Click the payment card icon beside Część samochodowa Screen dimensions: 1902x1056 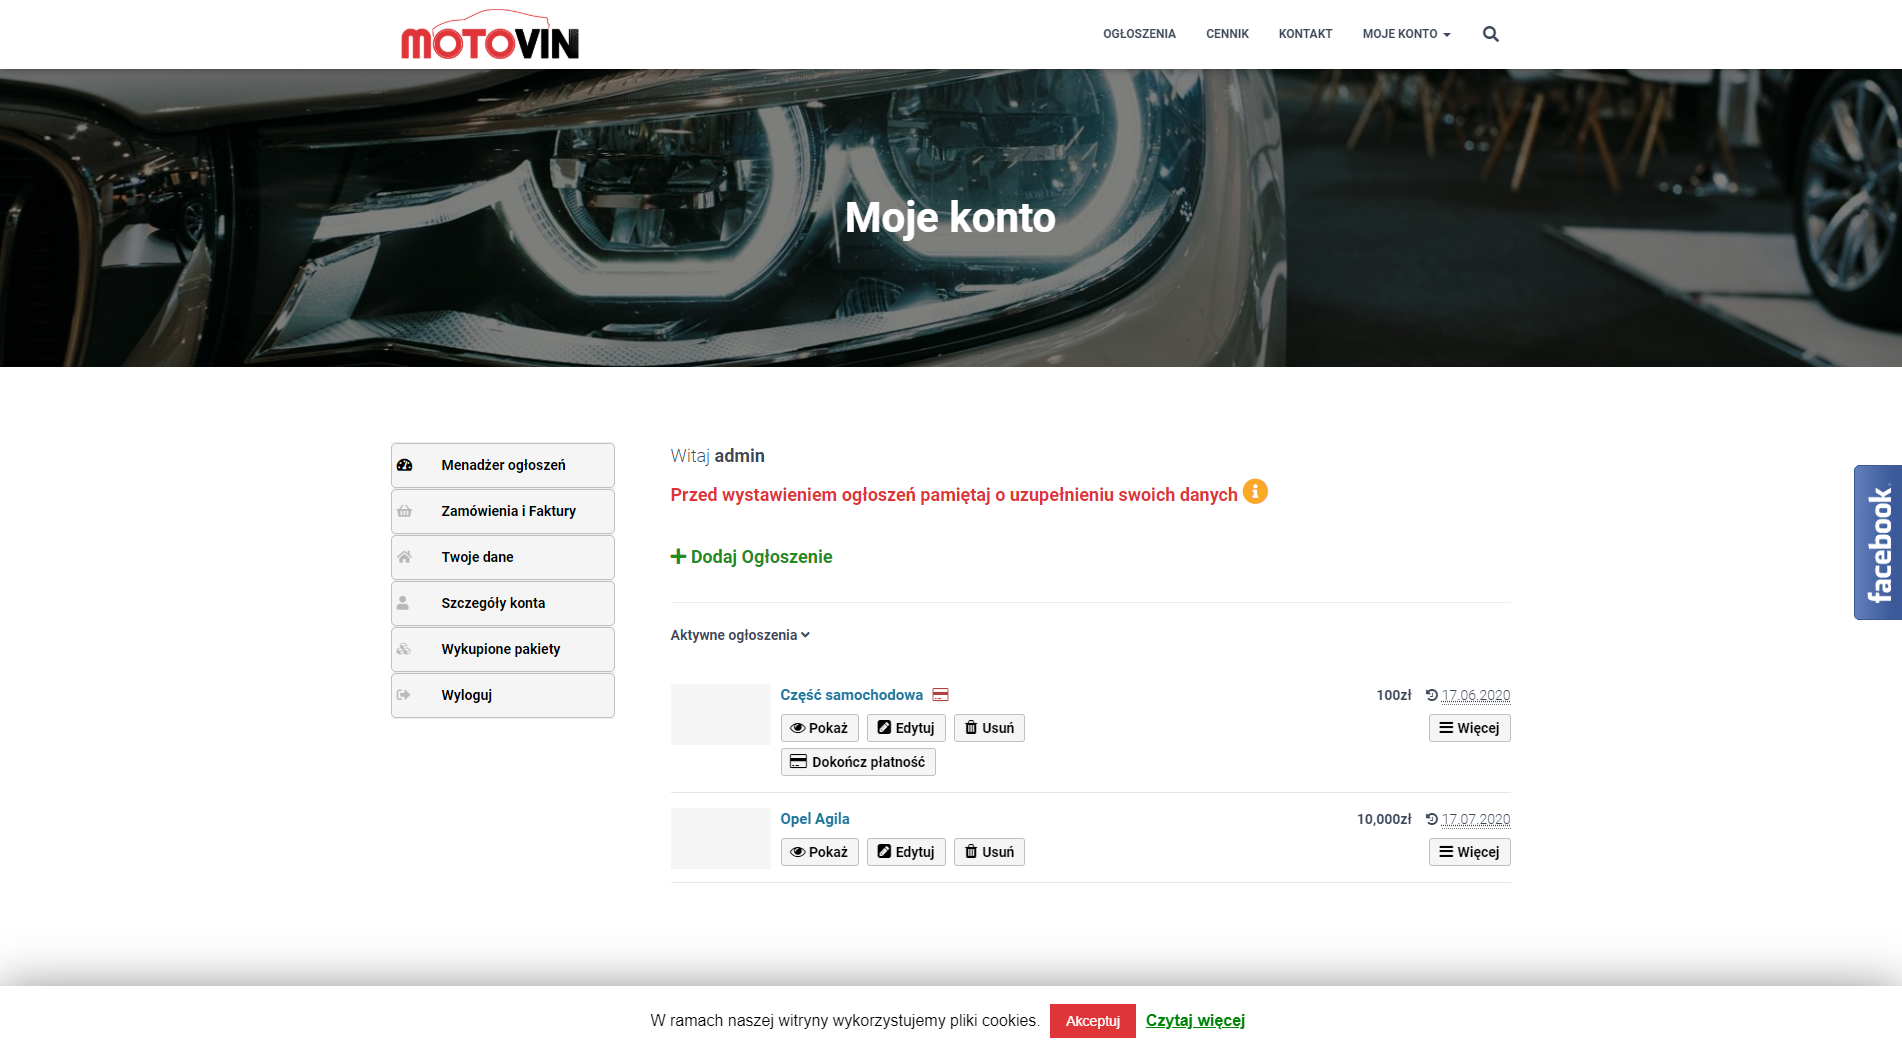coord(941,693)
